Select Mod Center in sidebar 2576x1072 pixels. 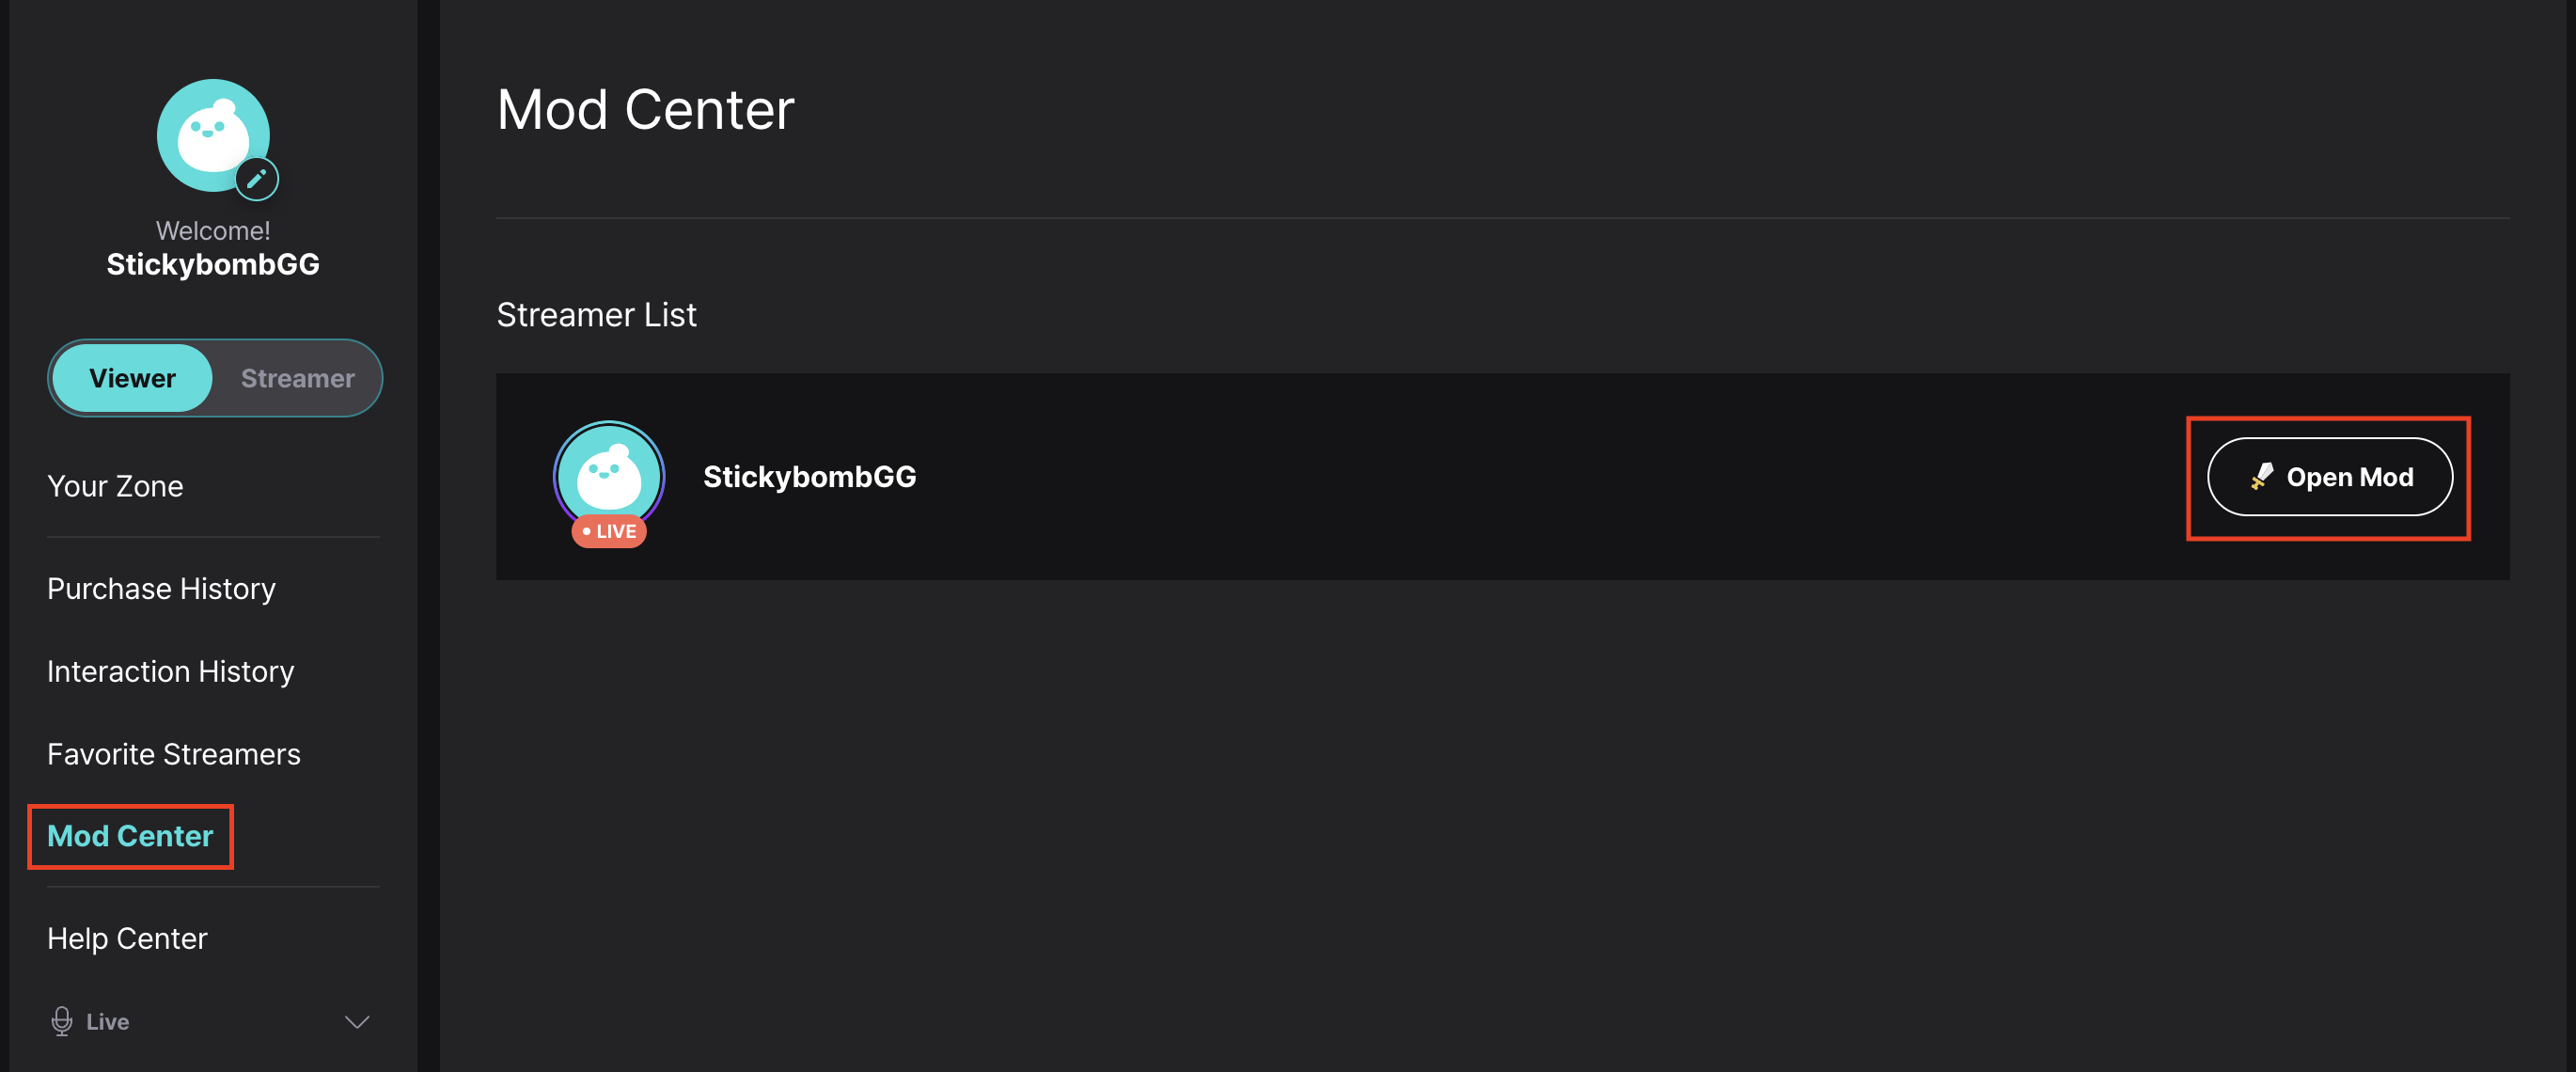click(130, 836)
